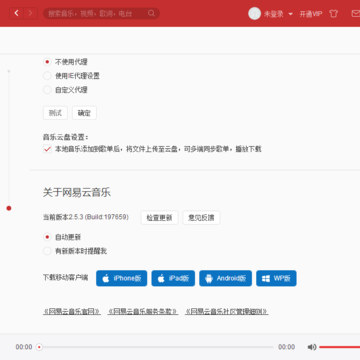
Task: Click the 下载移动客户端 label
Action: (x=65, y=277)
